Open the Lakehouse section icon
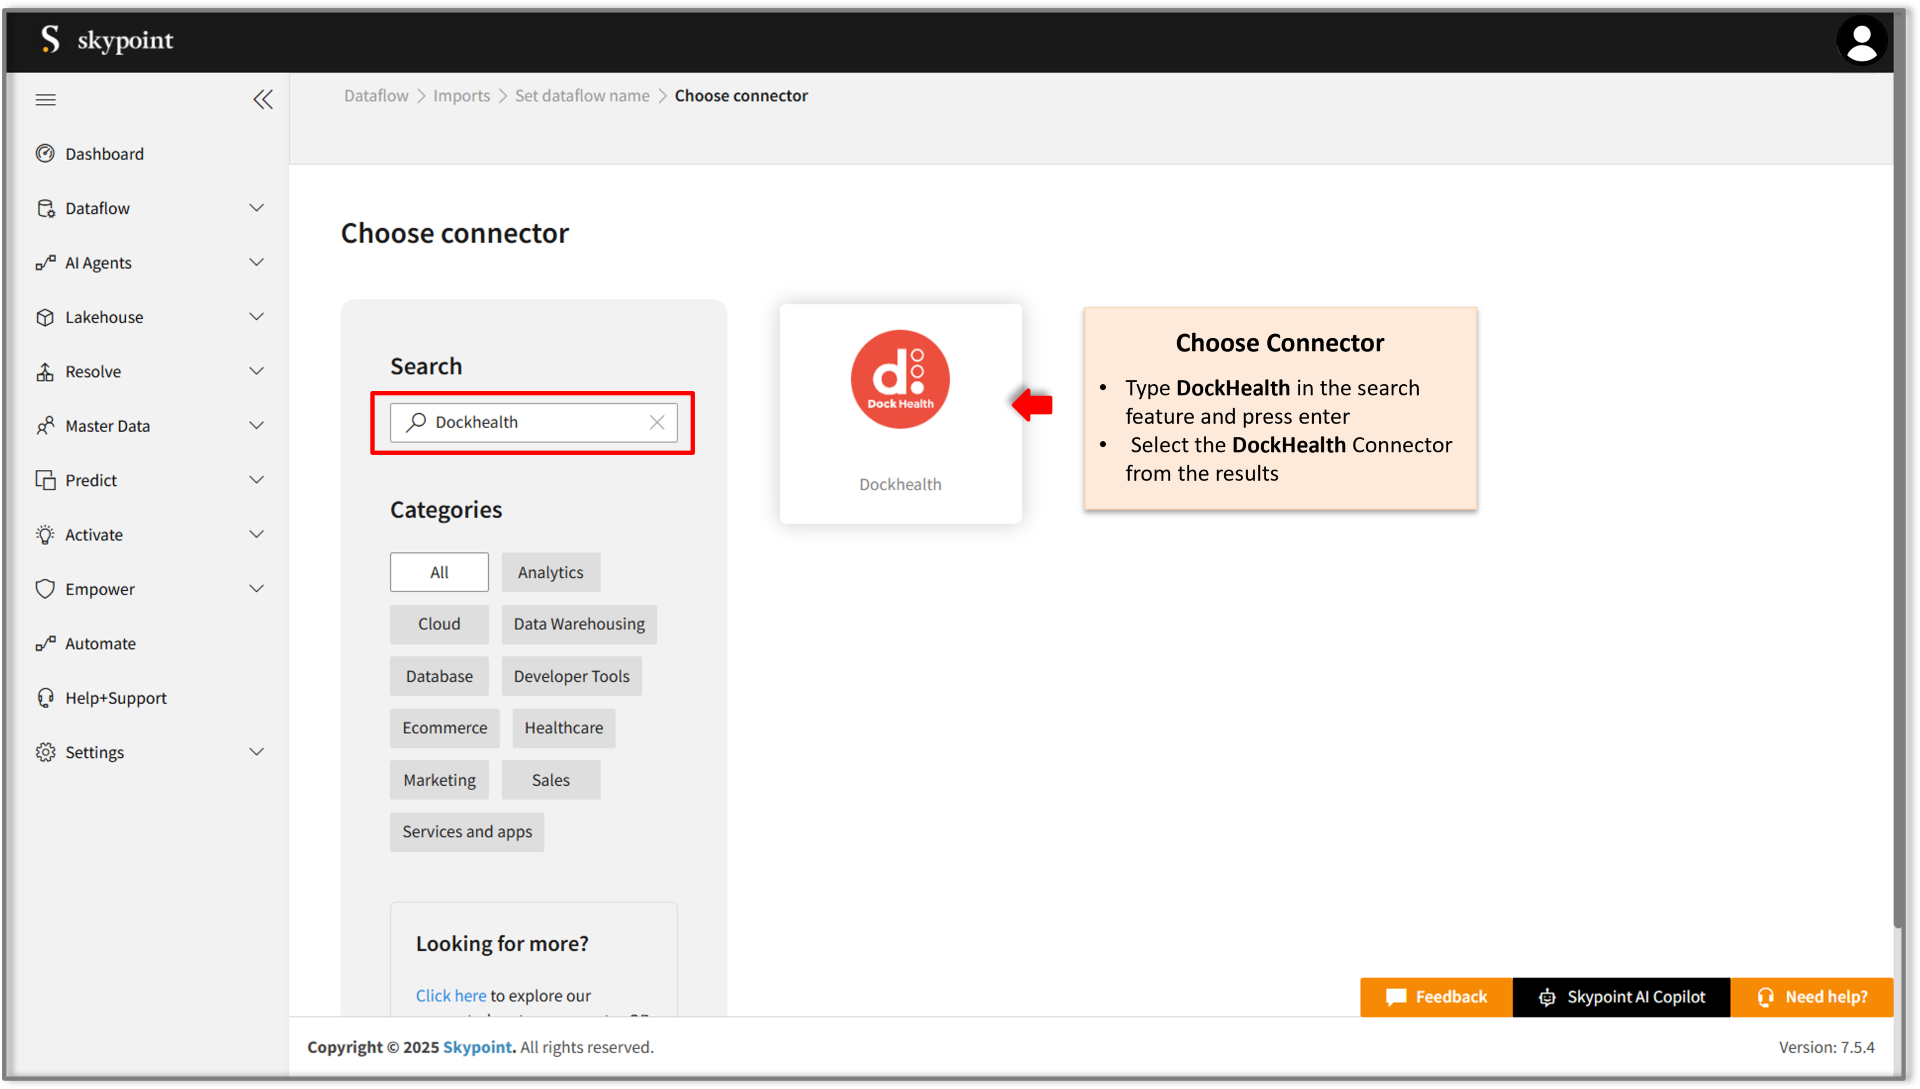1920x1089 pixels. [x=46, y=317]
